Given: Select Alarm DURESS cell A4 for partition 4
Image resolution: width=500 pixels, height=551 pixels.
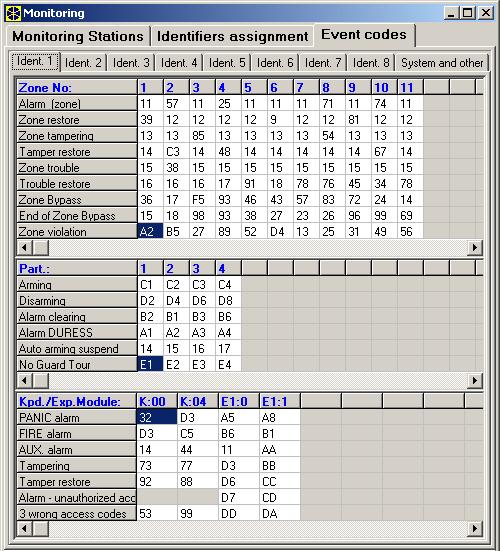Looking at the screenshot, I should [228, 332].
